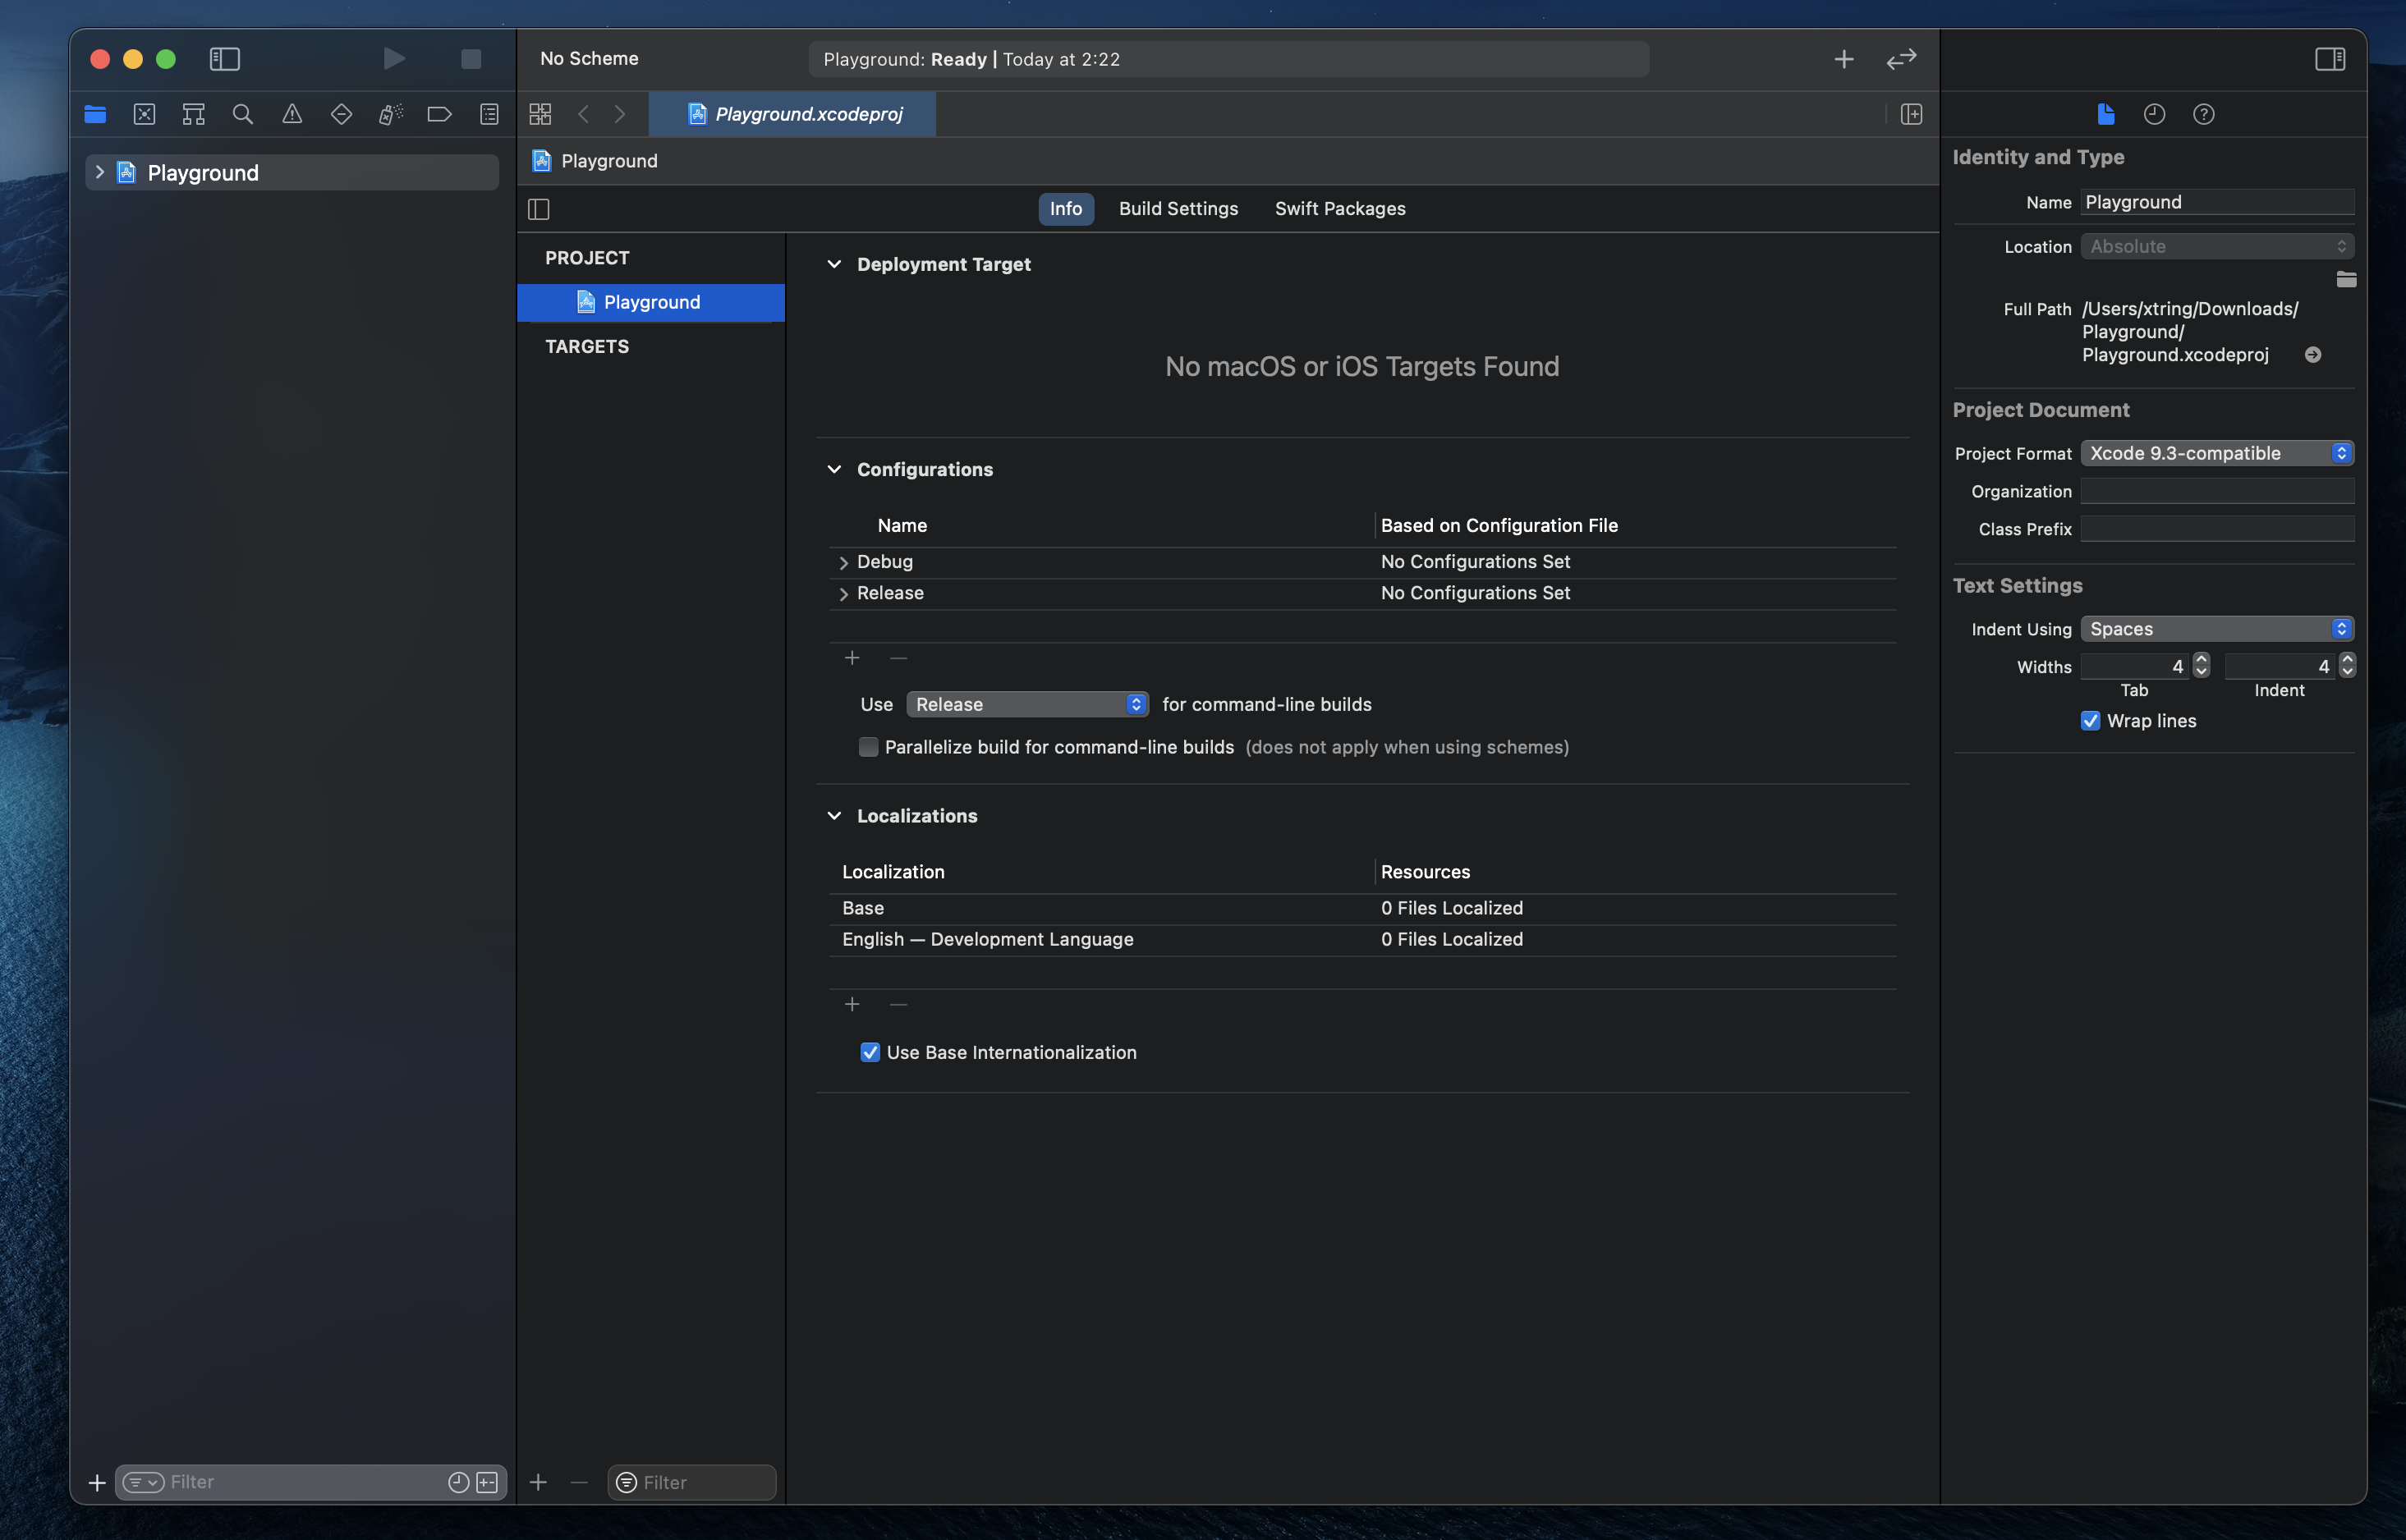Open the Quick Help inspector icon
This screenshot has width=2406, height=1540.
[x=2203, y=114]
